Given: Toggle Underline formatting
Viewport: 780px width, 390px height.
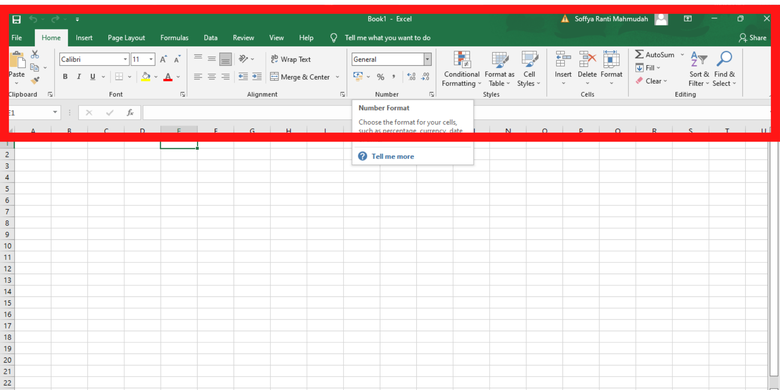Looking at the screenshot, I should point(92,77).
